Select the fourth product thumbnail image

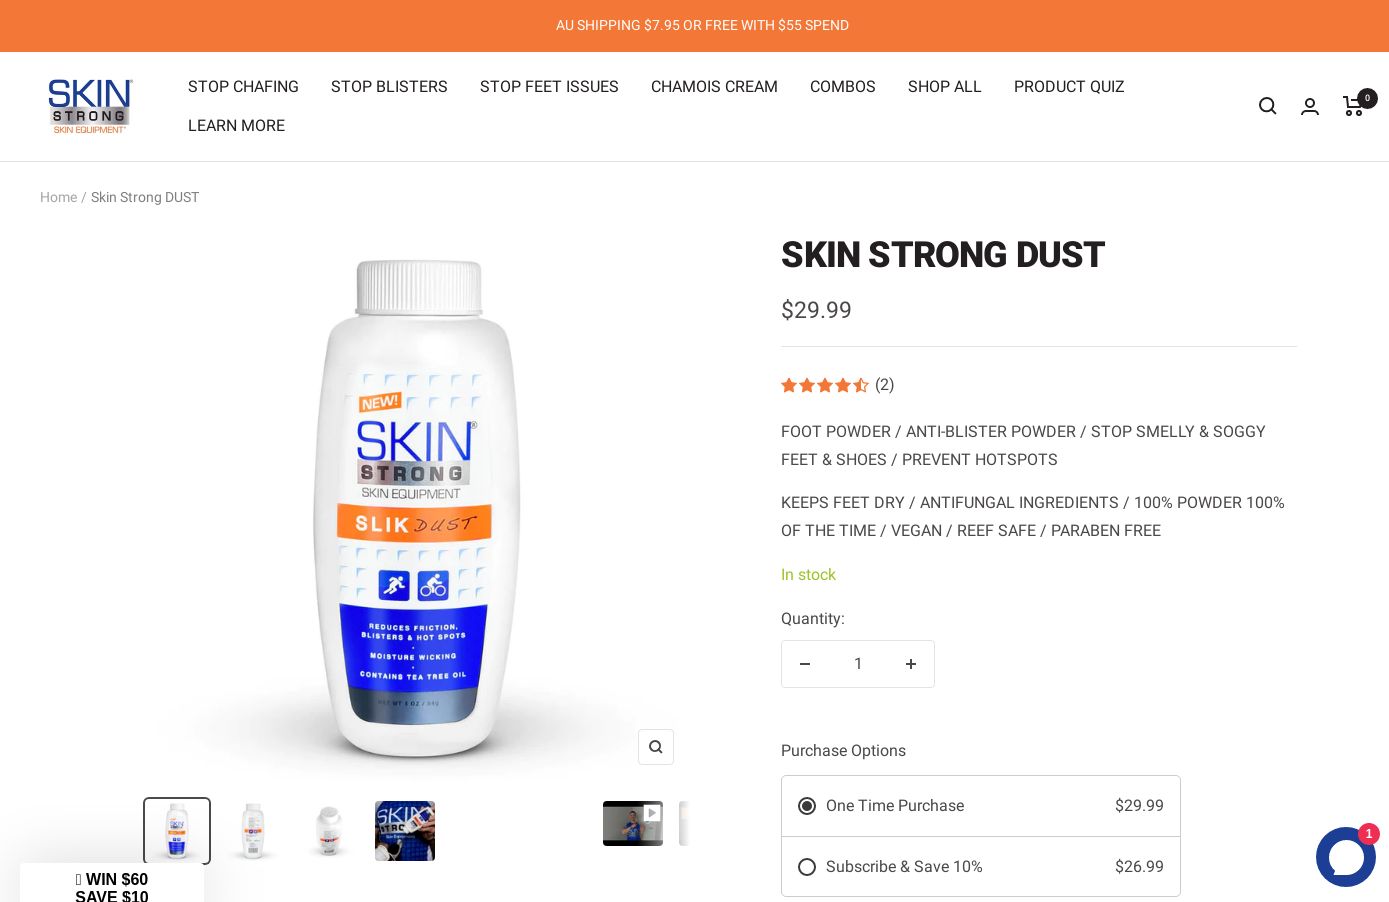[405, 831]
